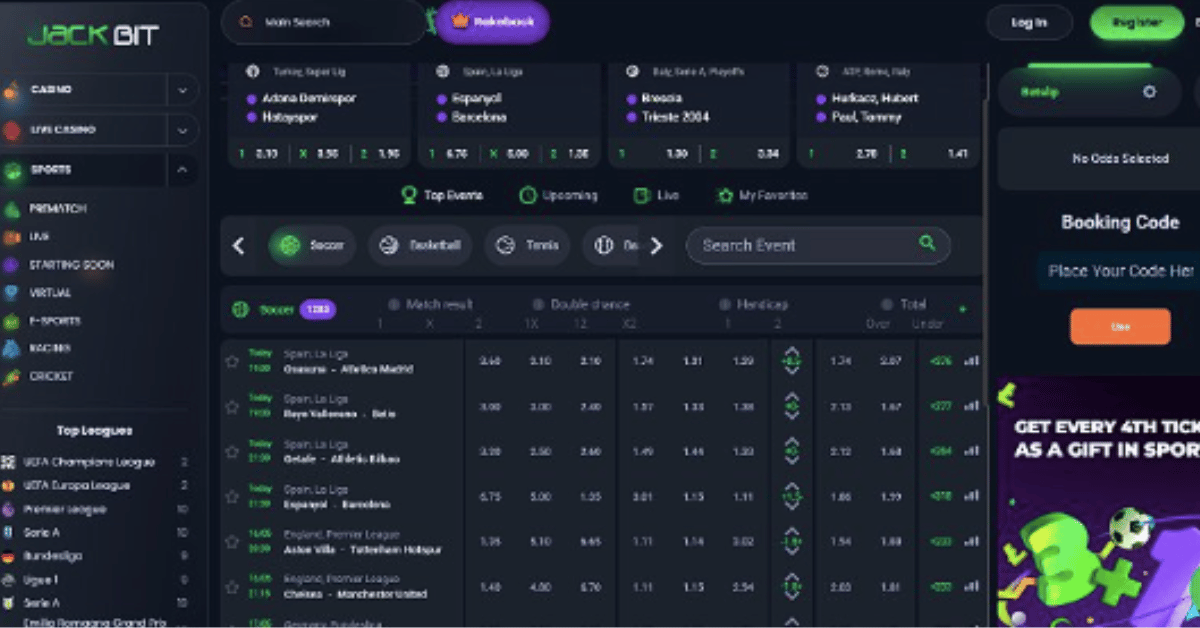The height and width of the screenshot is (628, 1200).
Task: Open match stats for Rayo Vallecano – Betis
Action: [x=970, y=407]
